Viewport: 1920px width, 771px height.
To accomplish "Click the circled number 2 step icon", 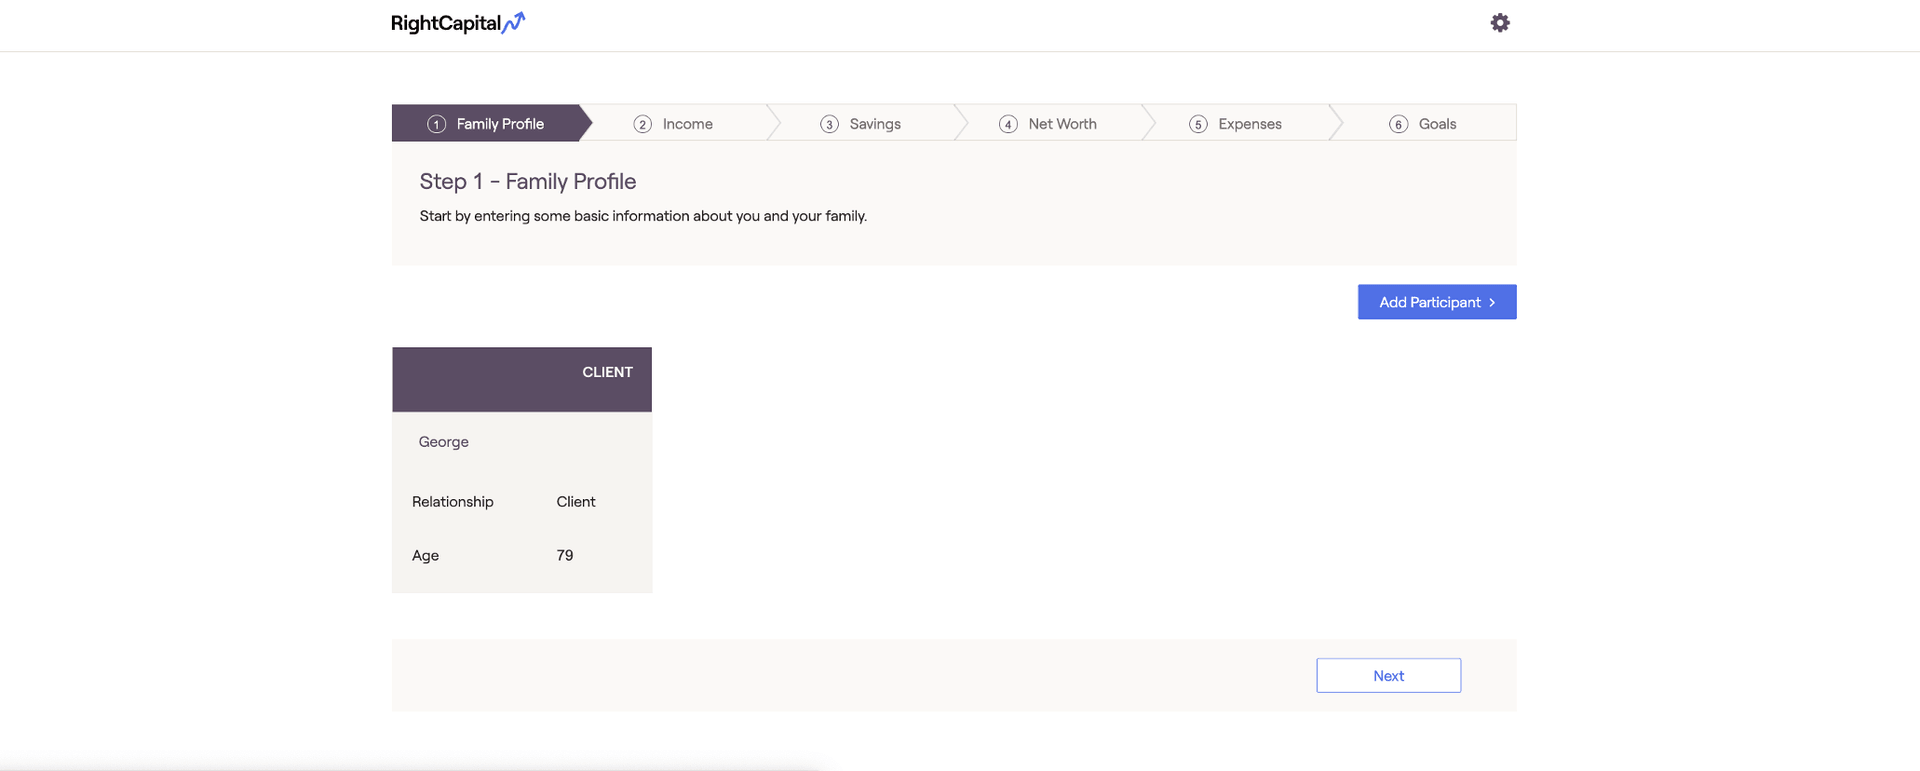I will (x=642, y=124).
